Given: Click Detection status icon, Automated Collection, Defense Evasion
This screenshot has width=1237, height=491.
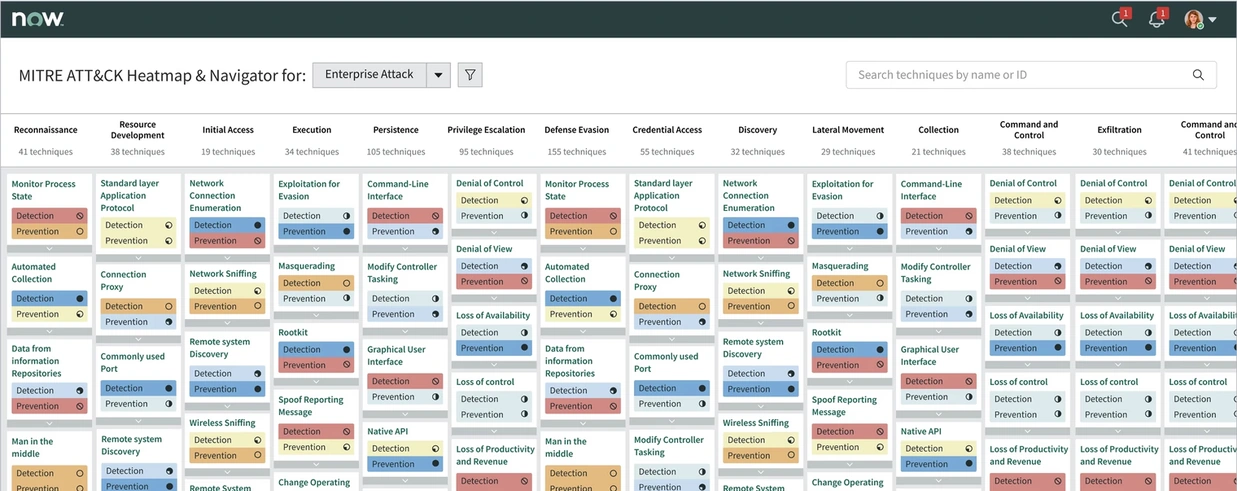Looking at the screenshot, I should coord(613,298).
